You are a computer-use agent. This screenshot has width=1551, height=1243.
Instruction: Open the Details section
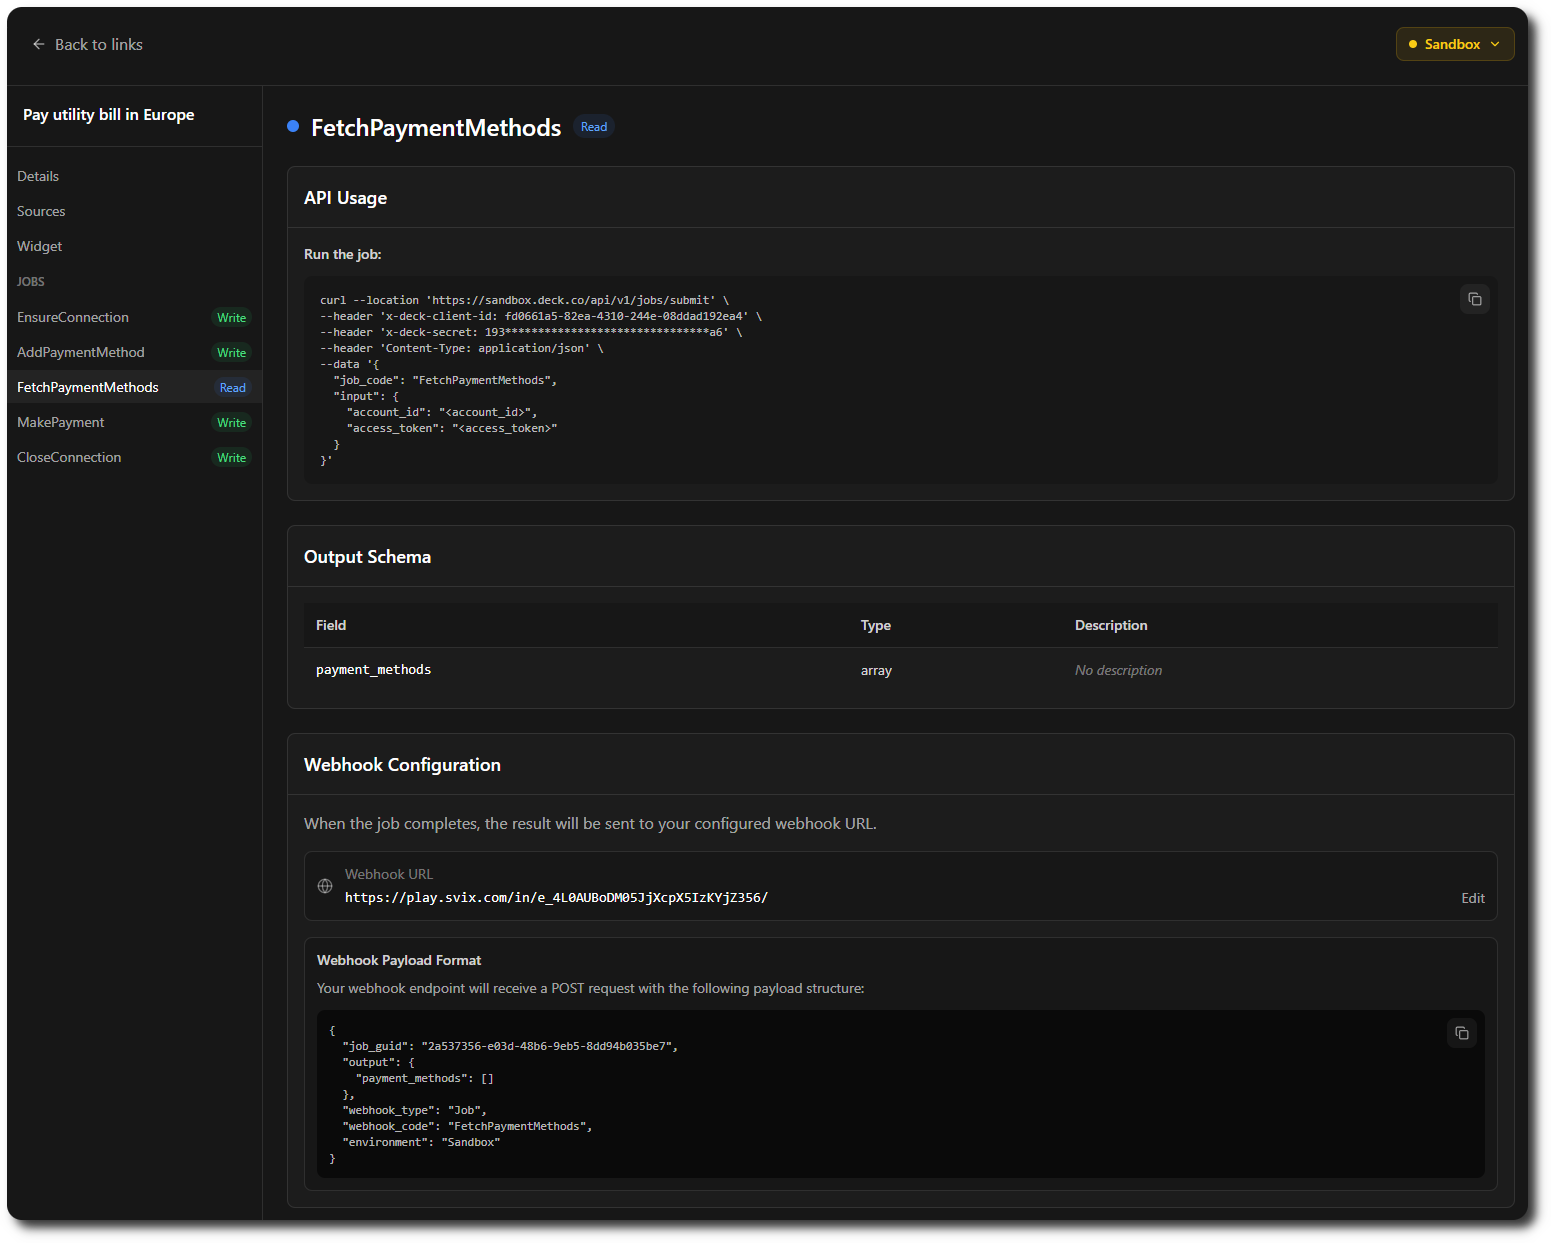click(x=38, y=176)
